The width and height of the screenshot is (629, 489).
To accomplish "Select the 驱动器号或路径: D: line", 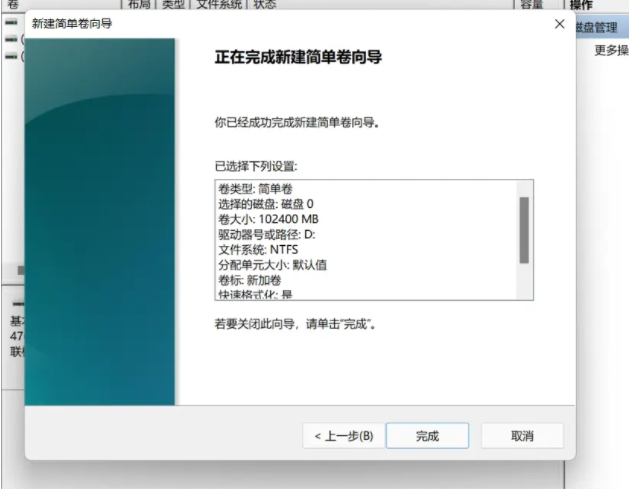I will click(x=266, y=234).
